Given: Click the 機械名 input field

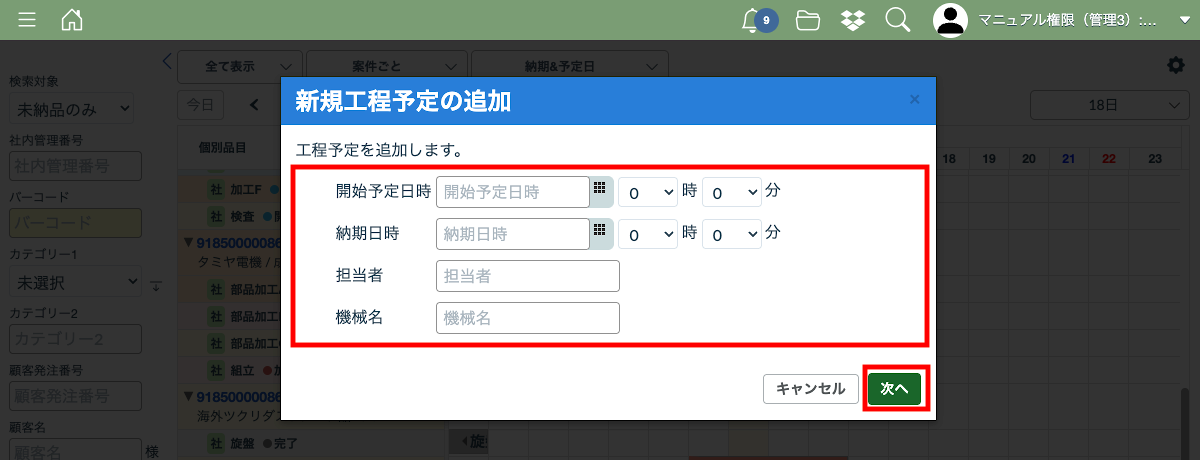Looking at the screenshot, I should coord(528,318).
